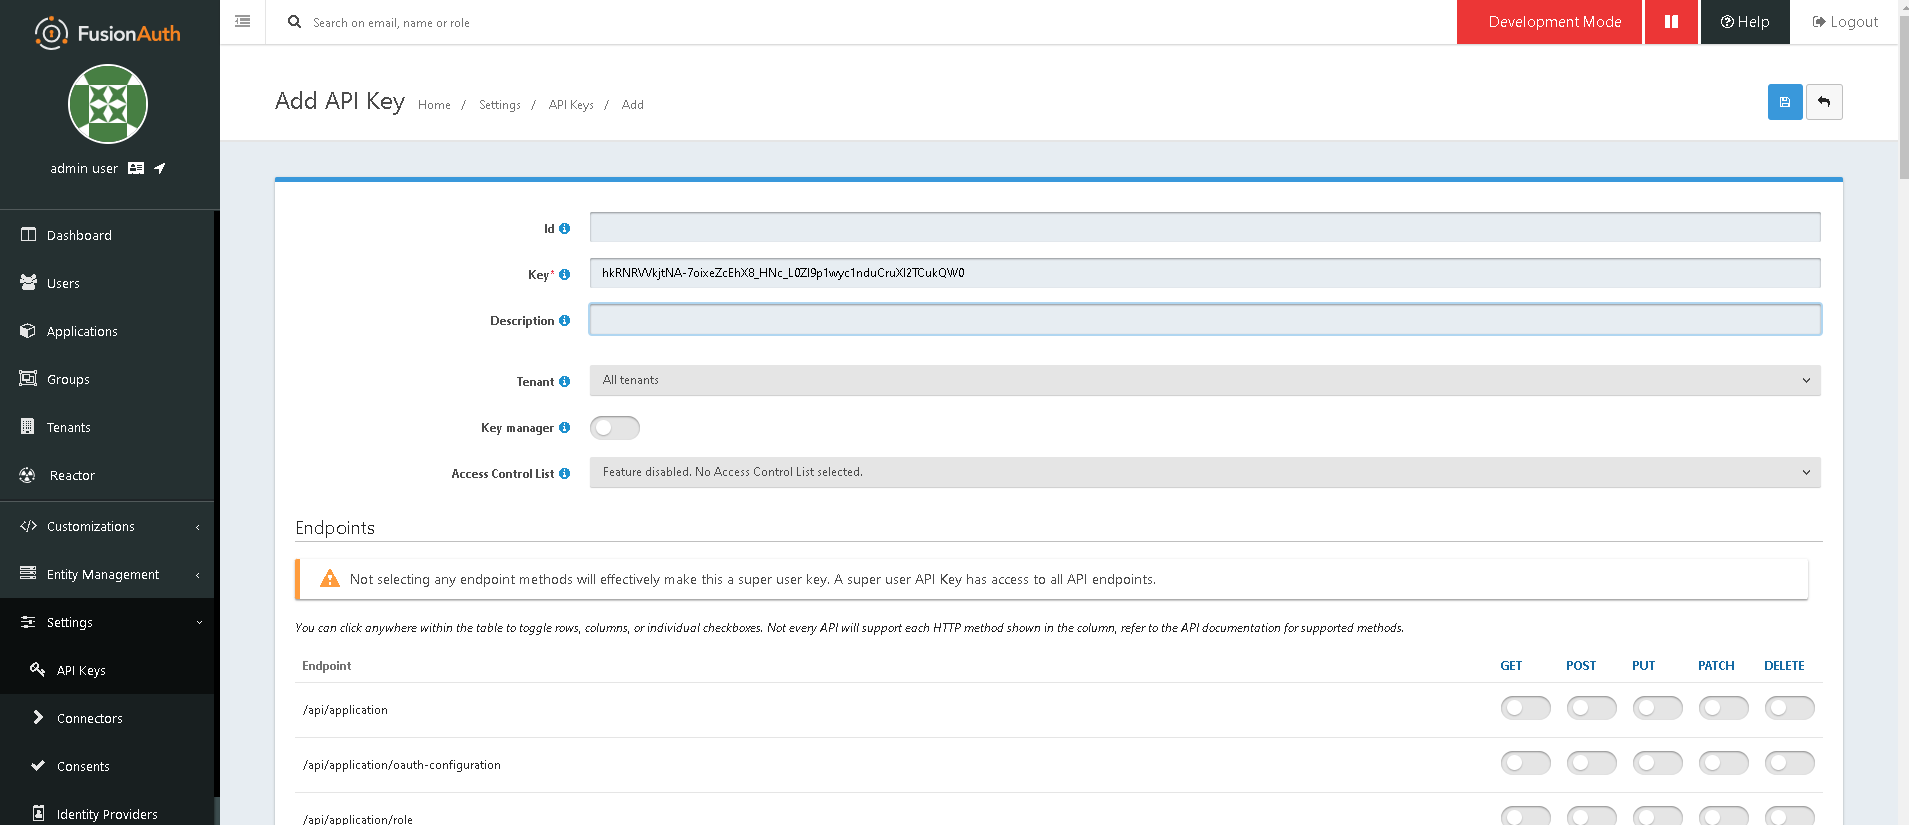1909x825 pixels.
Task: Toggle POST for /api/application
Action: pos(1591,708)
